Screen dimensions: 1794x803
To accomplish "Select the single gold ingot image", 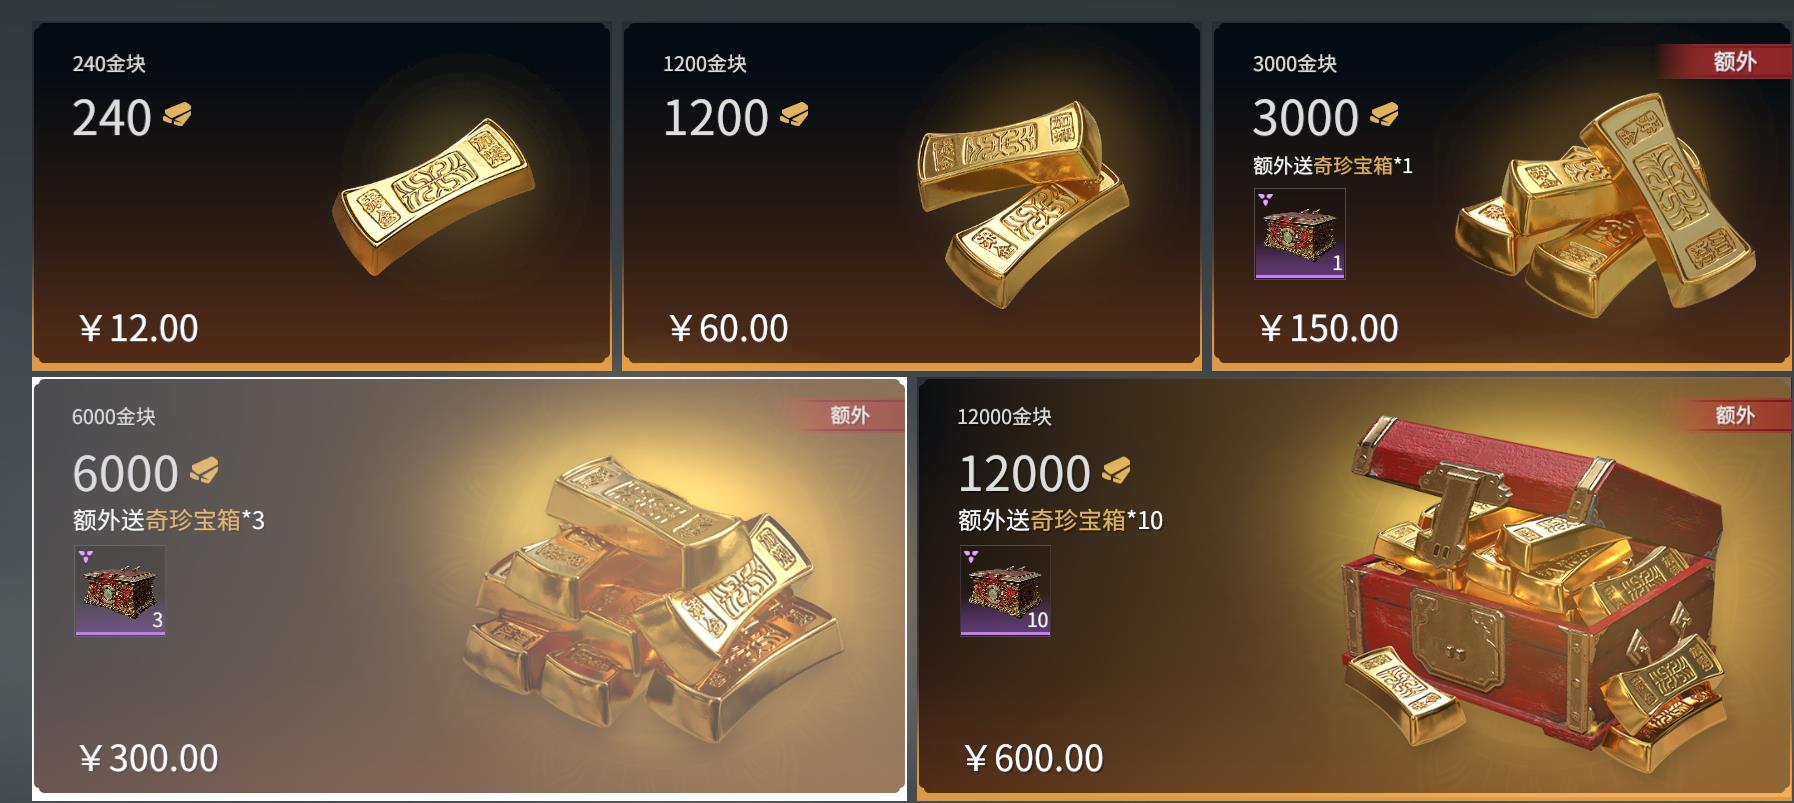I will pyautogui.click(x=433, y=197).
